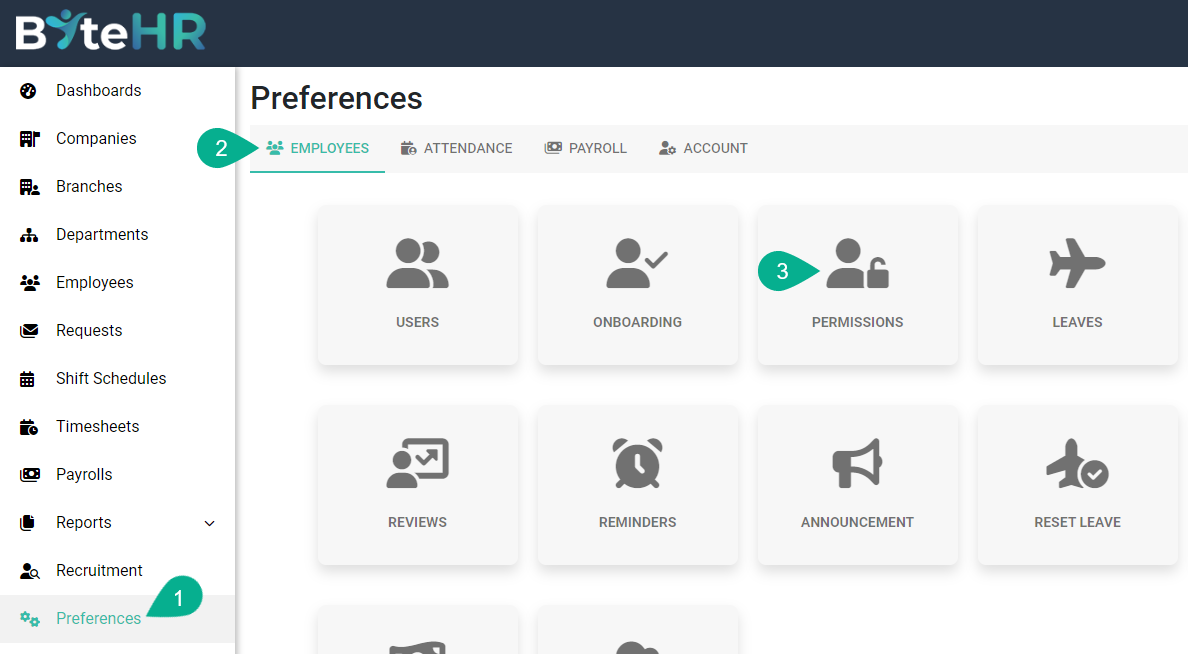1188x654 pixels.
Task: Open the RESET LEAVE card label
Action: [1077, 522]
